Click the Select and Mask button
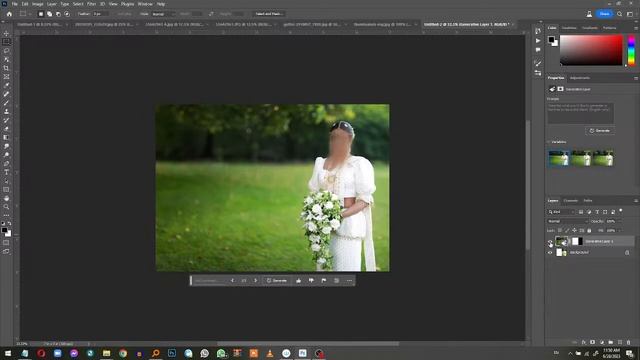This screenshot has width=640, height=360. 268,14
